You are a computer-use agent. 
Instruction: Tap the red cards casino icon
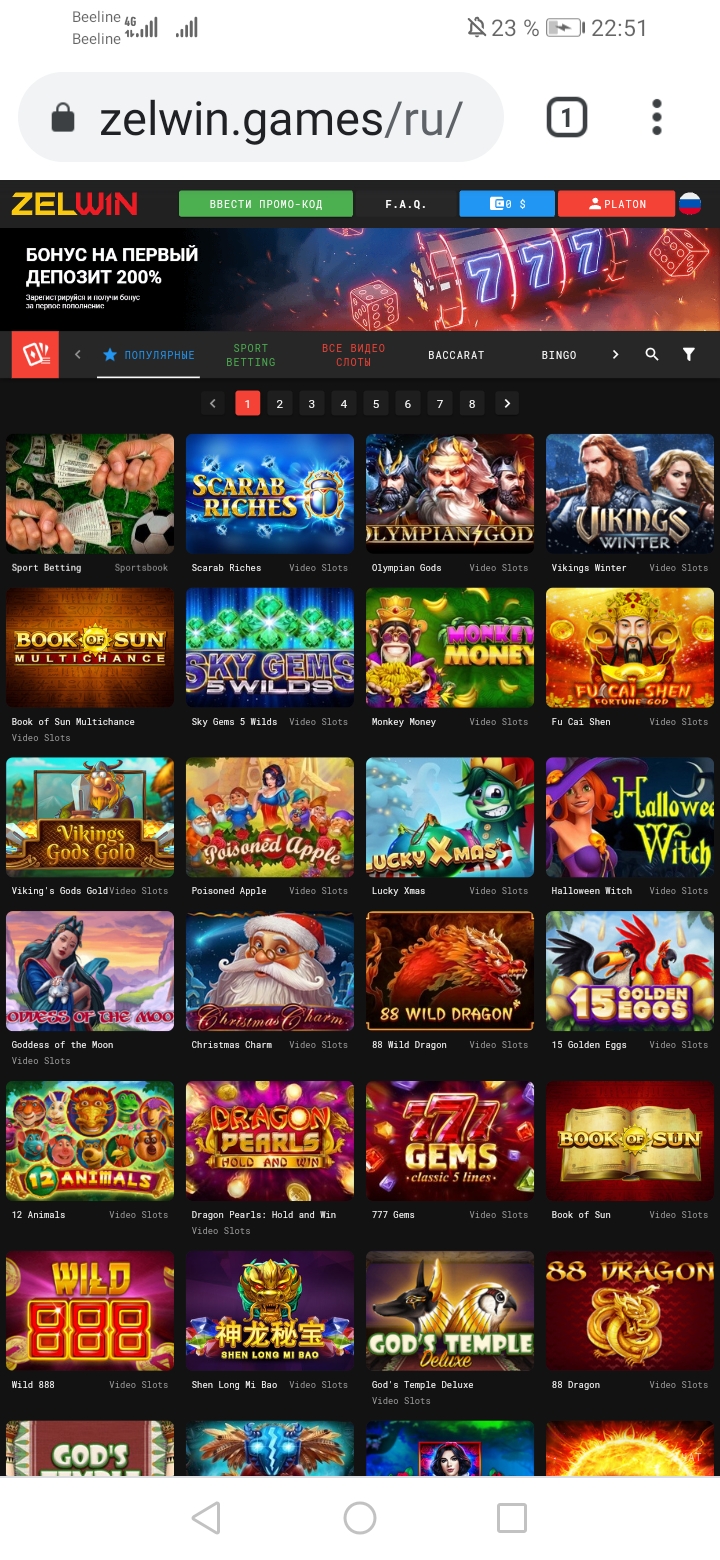click(35, 355)
